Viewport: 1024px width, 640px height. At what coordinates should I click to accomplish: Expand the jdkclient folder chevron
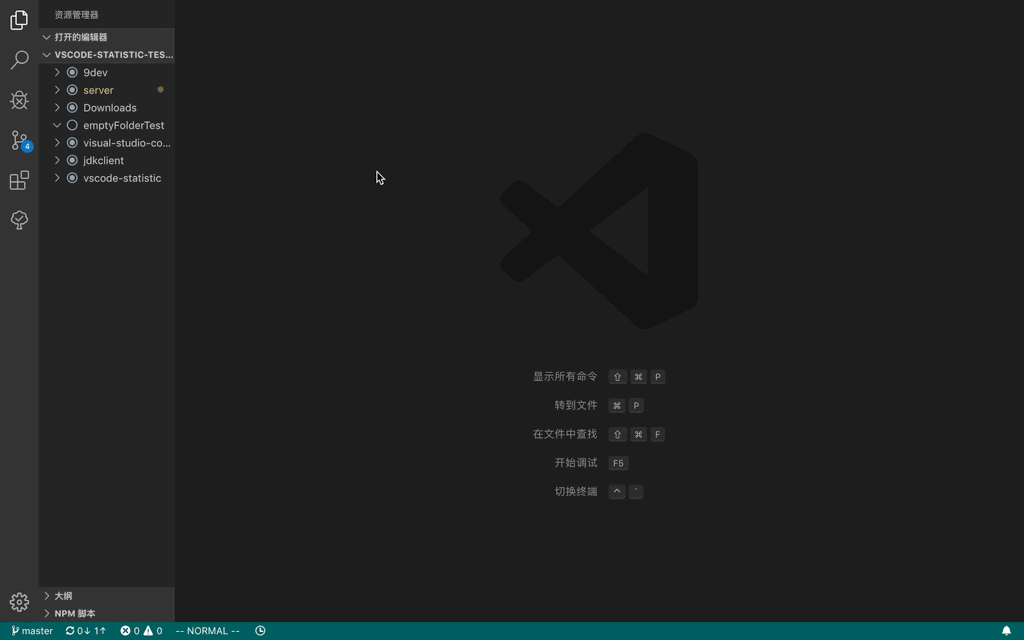pyautogui.click(x=57, y=161)
